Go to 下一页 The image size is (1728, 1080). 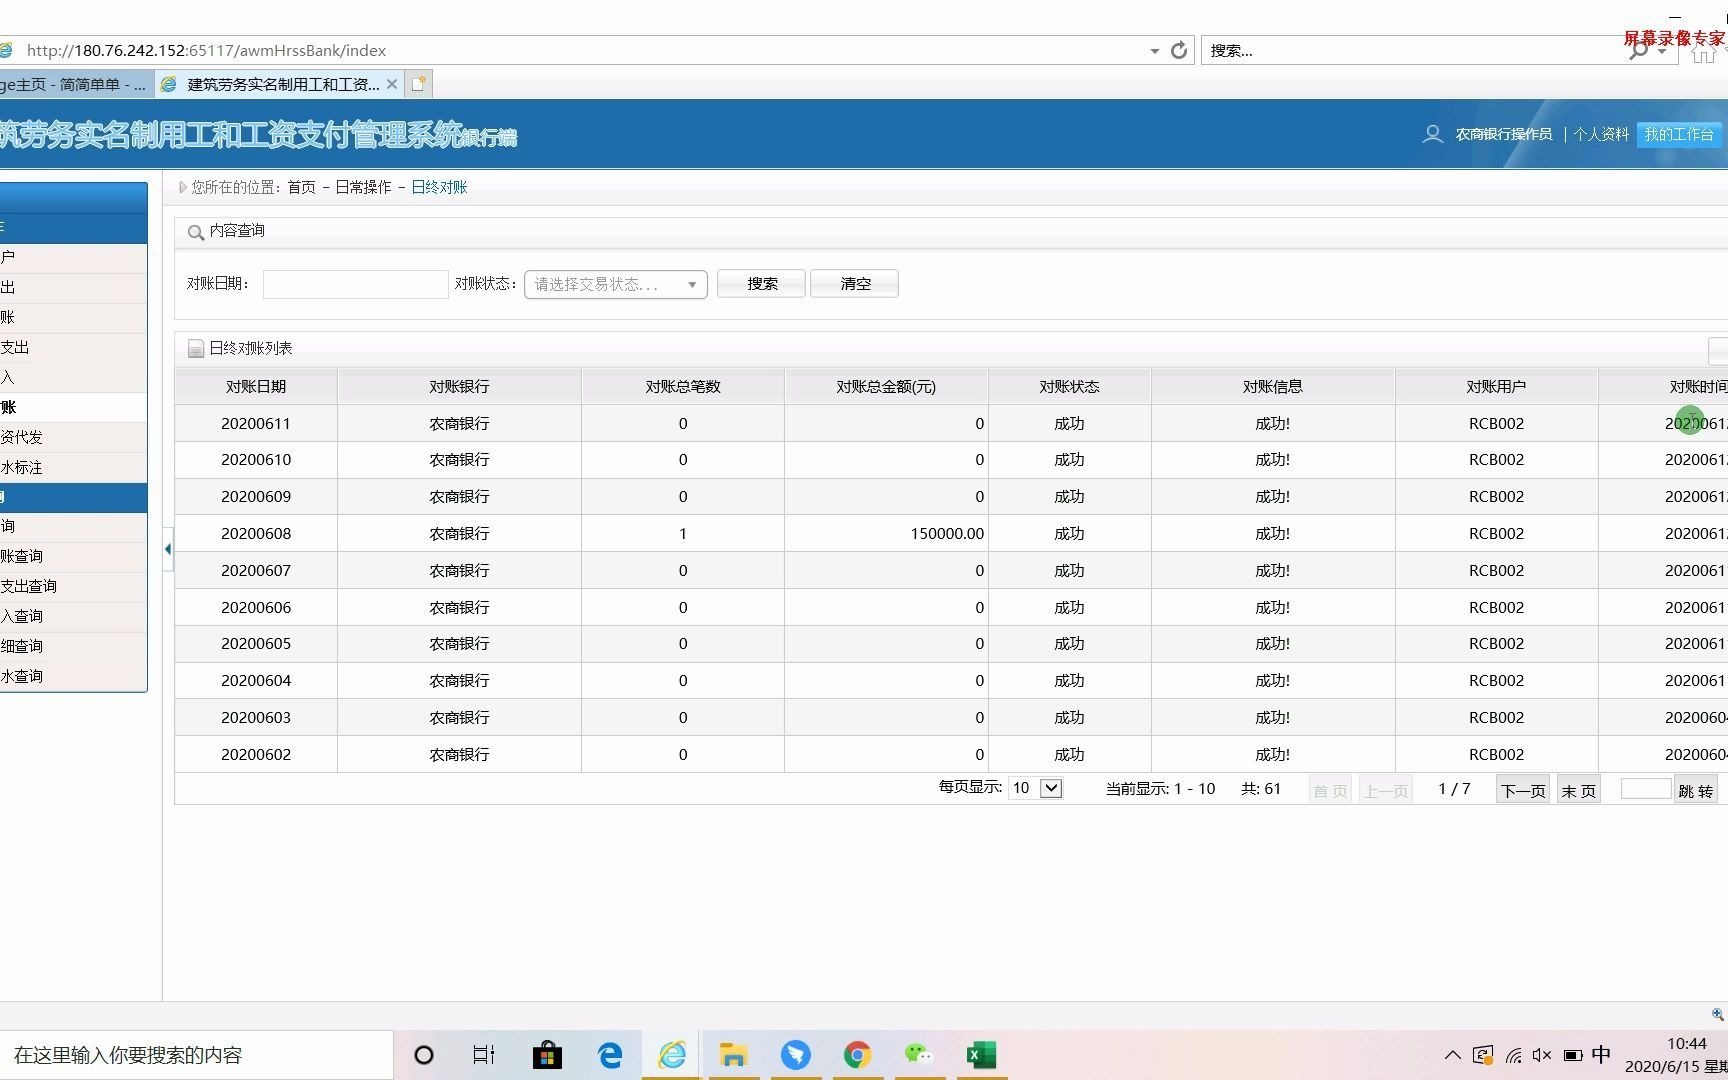coord(1522,790)
